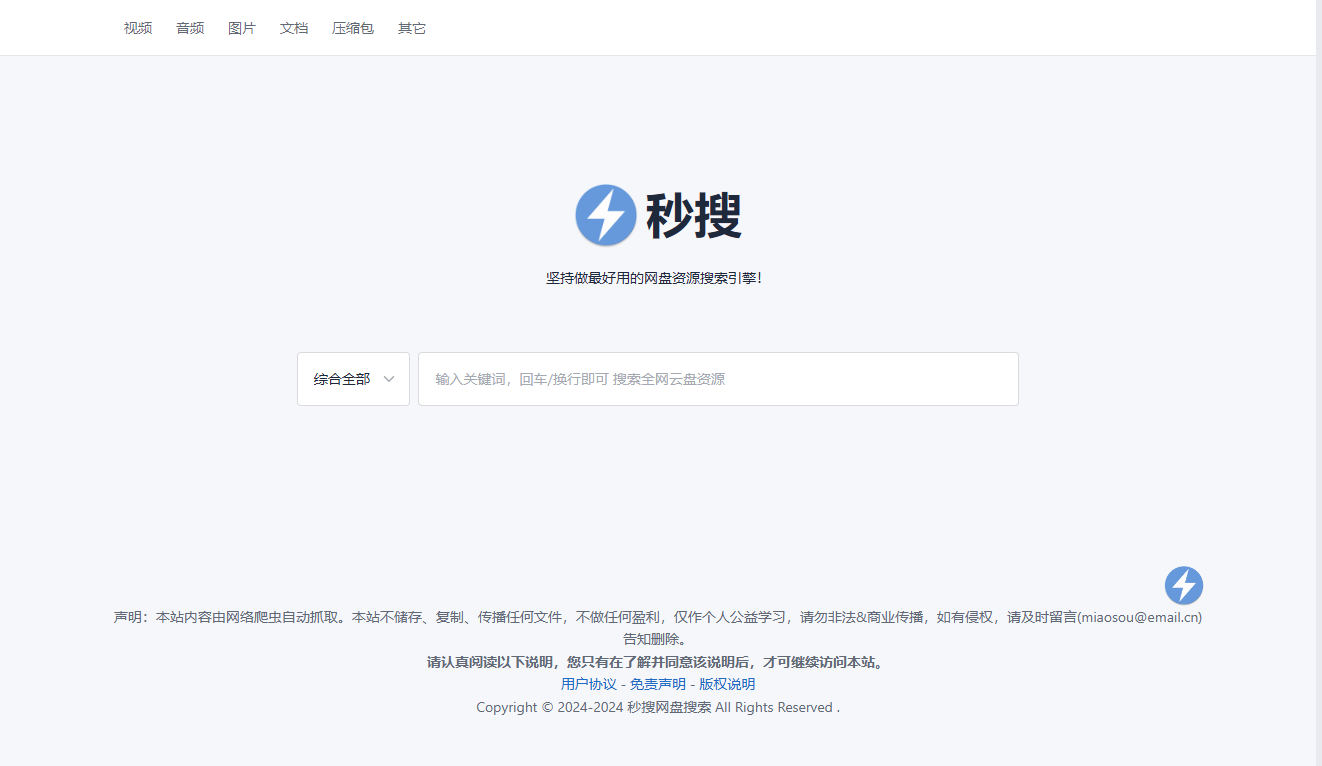
Task: Open the 免责声明 link
Action: [x=658, y=684]
